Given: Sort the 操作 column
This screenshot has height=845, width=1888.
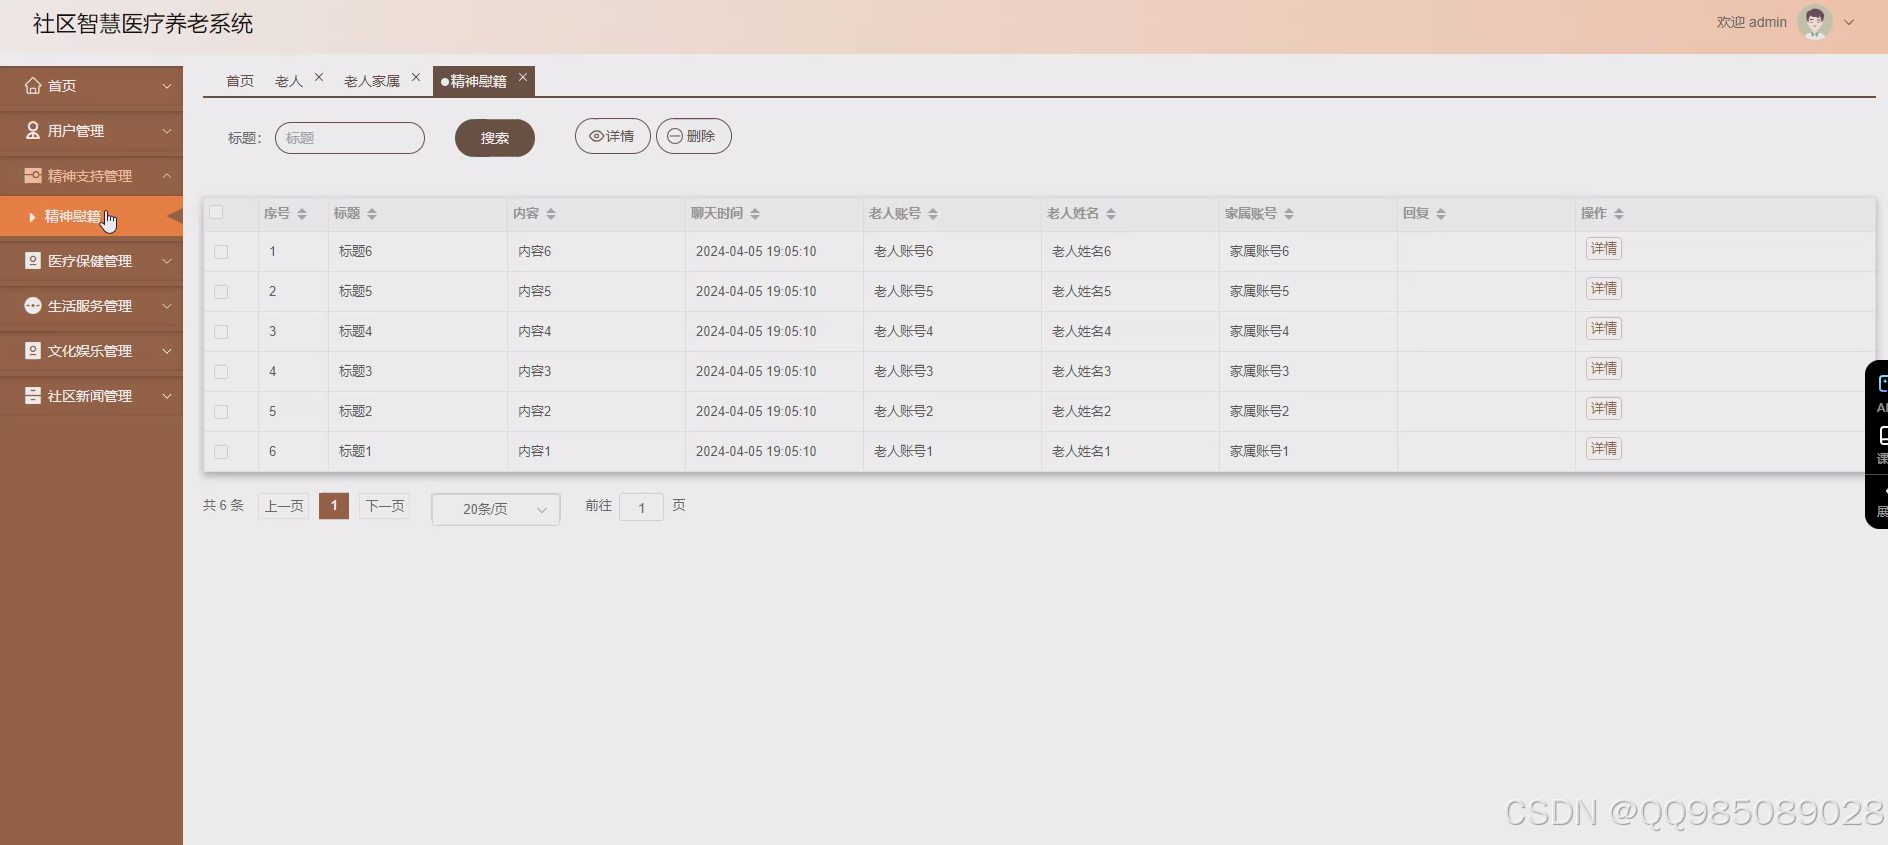Looking at the screenshot, I should [1619, 214].
